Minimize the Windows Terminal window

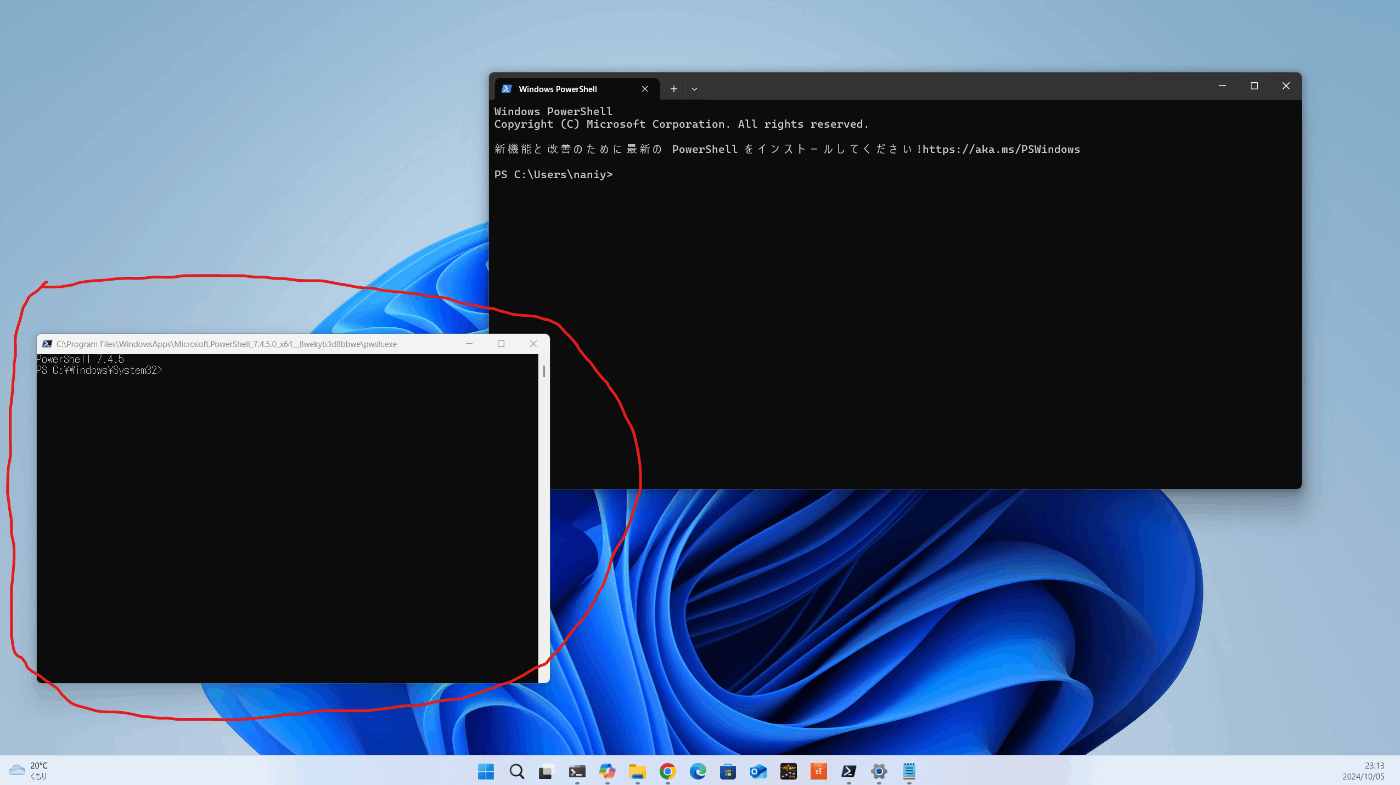[1222, 86]
